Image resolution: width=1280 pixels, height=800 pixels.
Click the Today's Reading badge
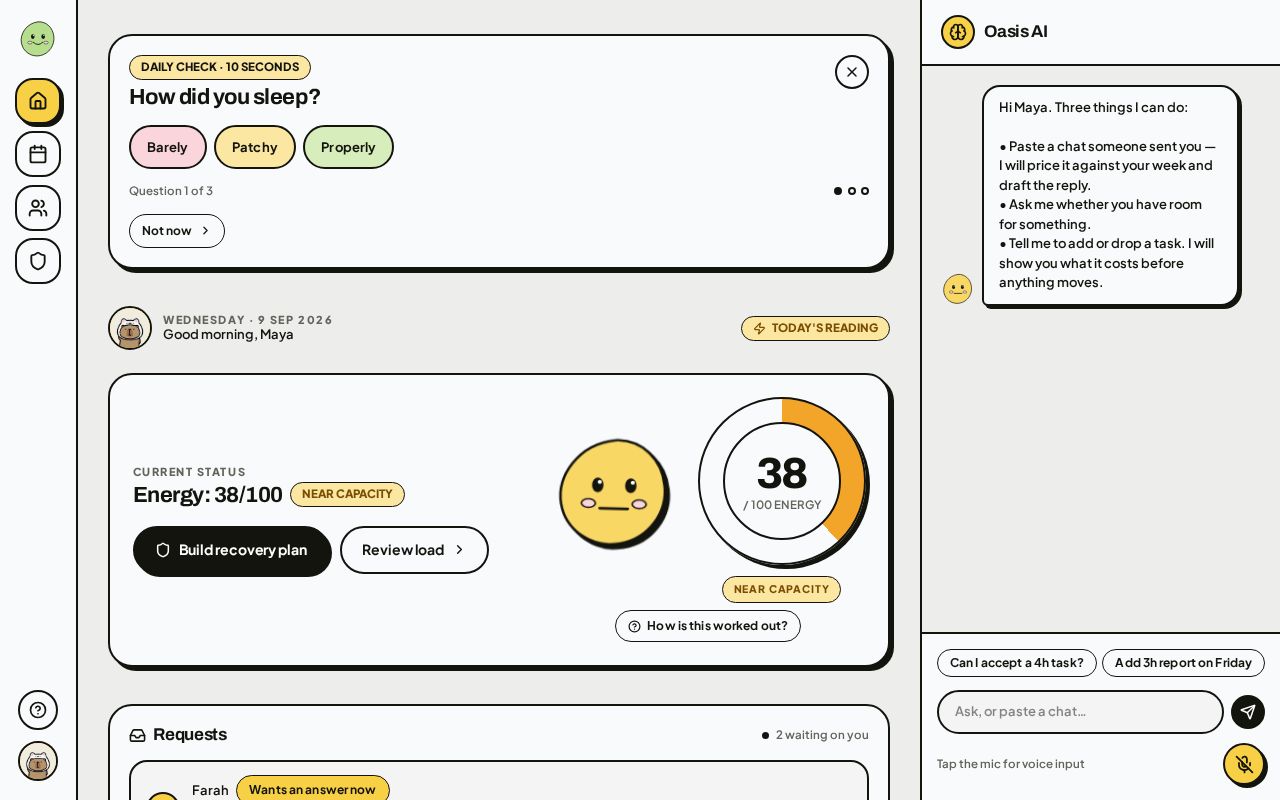point(815,328)
